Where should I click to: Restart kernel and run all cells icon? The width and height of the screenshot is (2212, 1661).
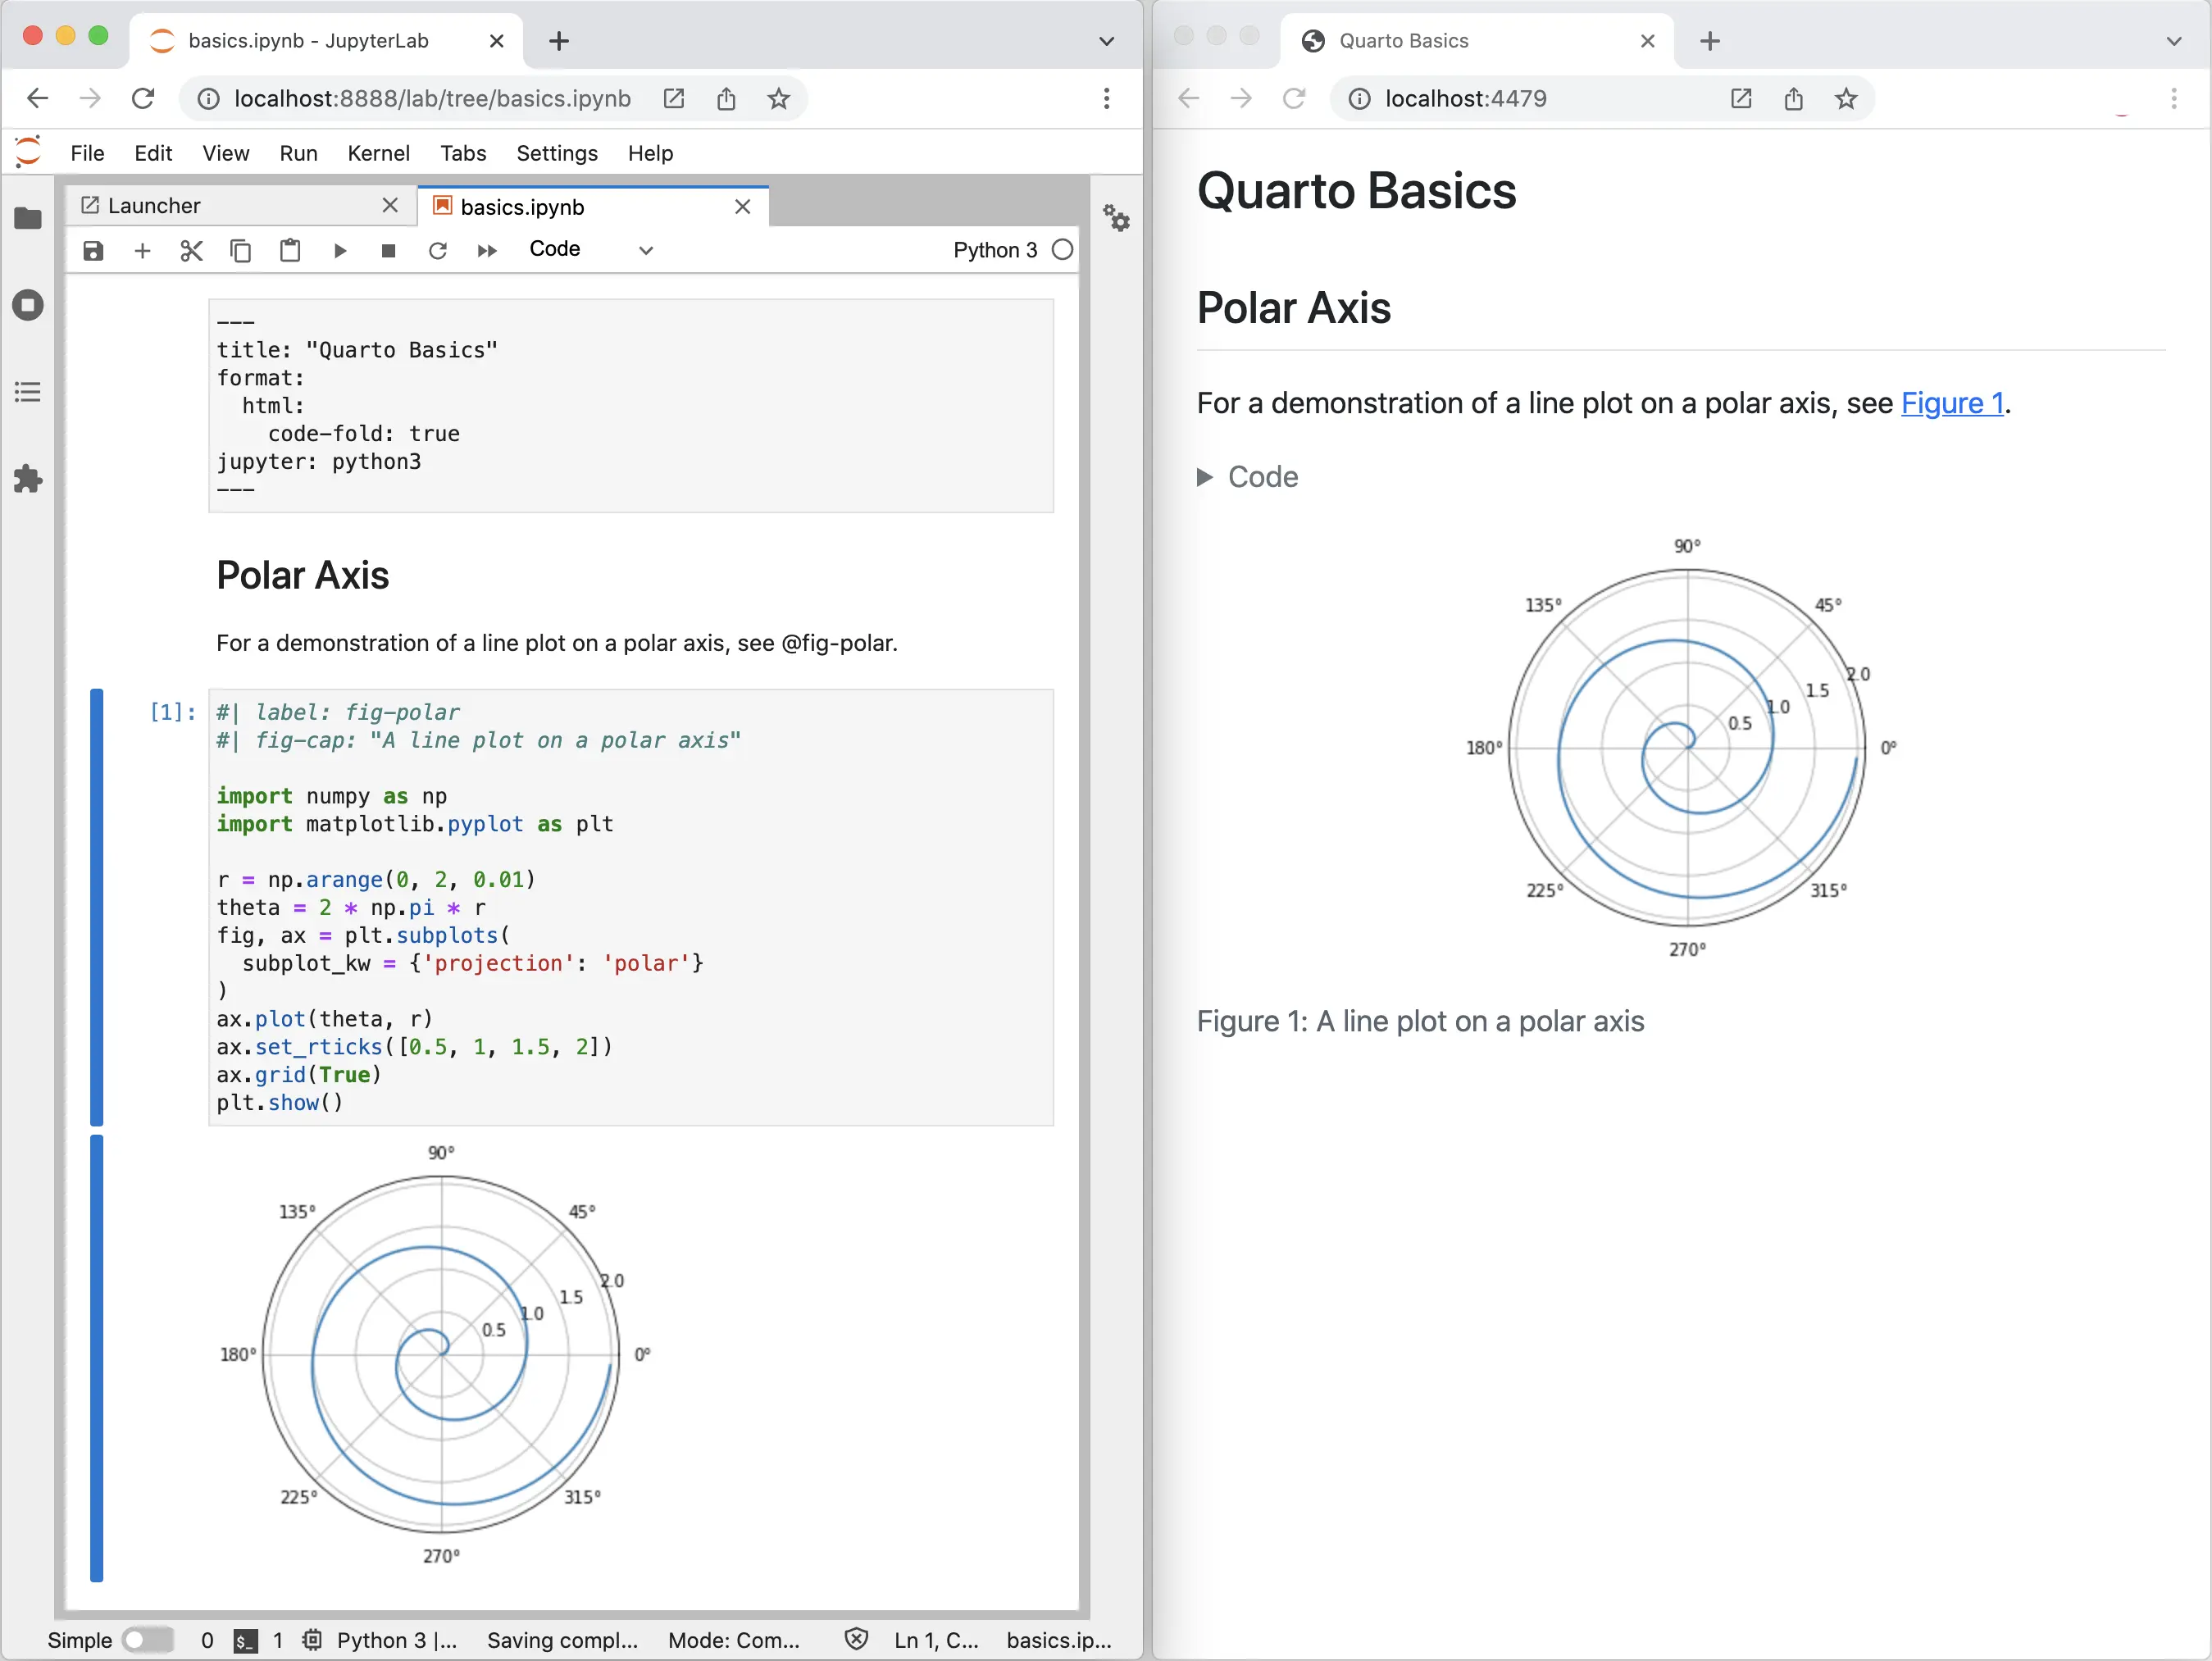coord(487,250)
